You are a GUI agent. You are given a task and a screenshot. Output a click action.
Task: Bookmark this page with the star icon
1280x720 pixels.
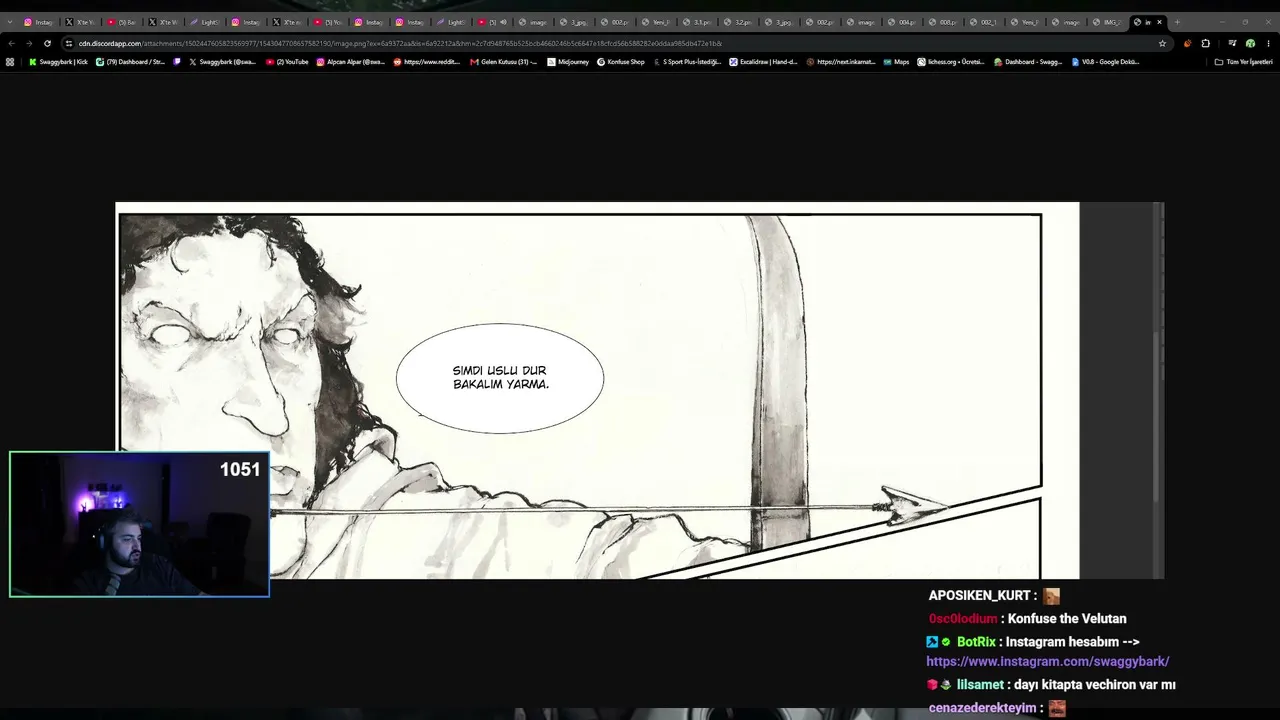point(1162,43)
